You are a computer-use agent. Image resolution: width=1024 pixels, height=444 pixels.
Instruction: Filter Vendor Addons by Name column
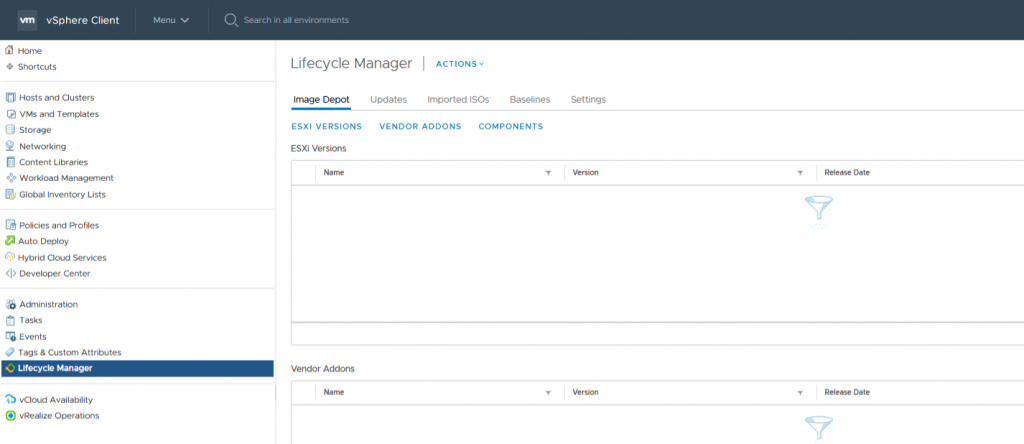click(548, 393)
